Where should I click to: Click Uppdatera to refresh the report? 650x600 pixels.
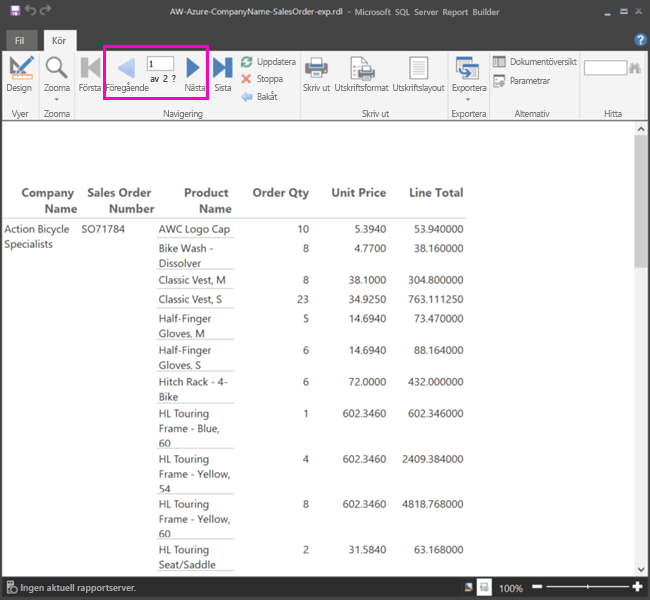(x=269, y=62)
